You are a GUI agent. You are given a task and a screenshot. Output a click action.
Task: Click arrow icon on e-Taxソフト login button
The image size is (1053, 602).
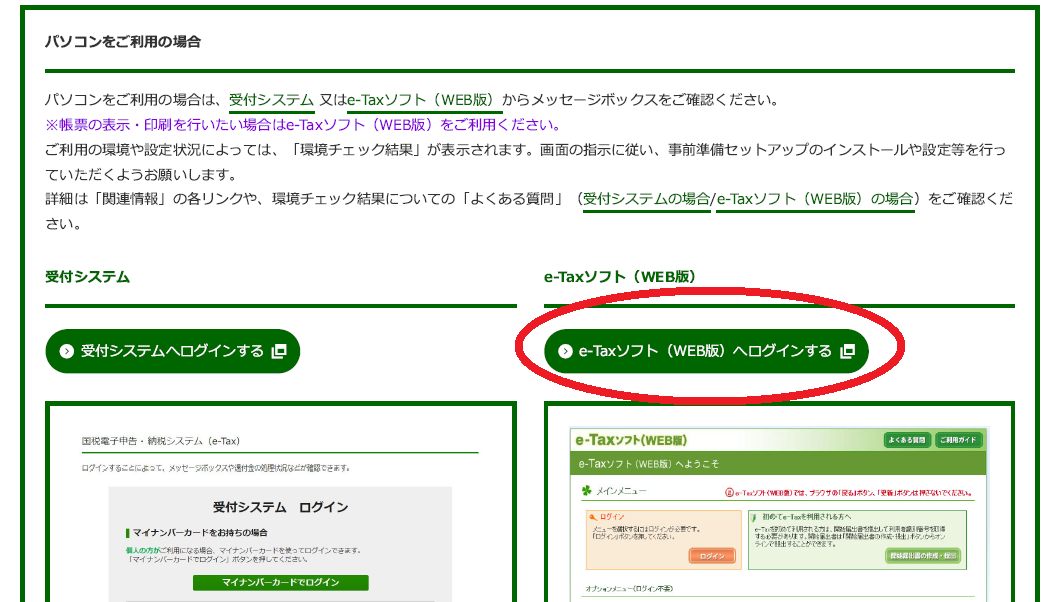coord(565,351)
